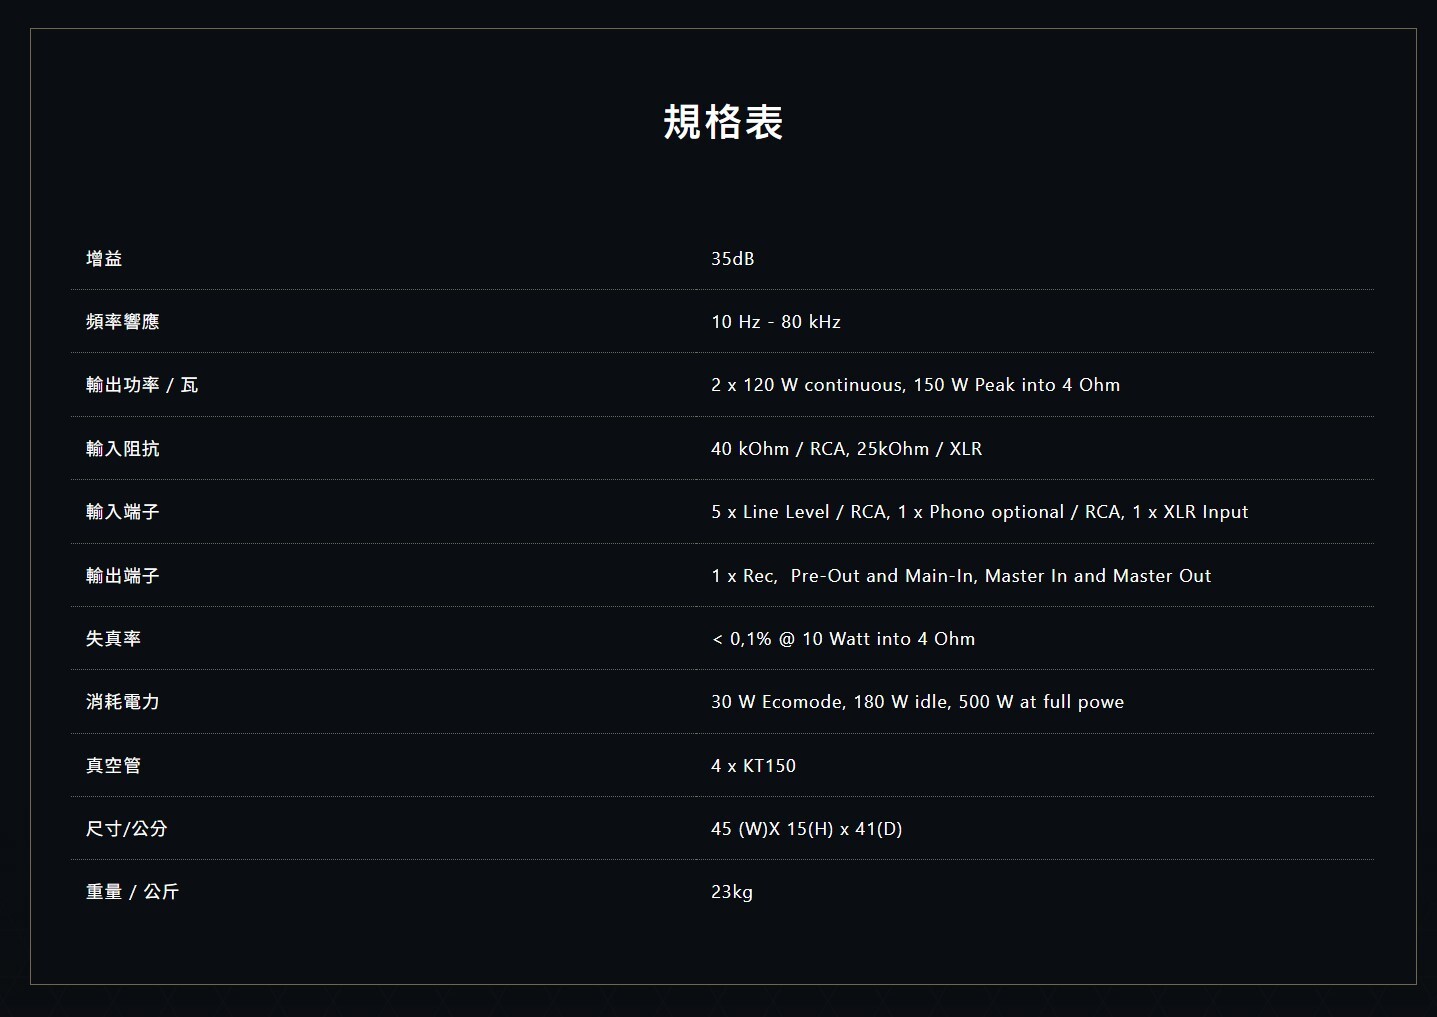Select the 輸入端子 label
Screen dimensions: 1437x1017
122,512
